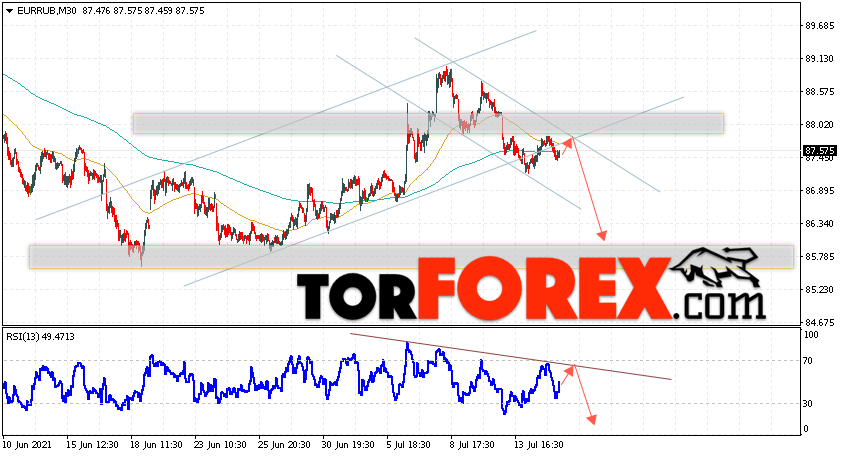This screenshot has width=841, height=456.
Task: Select the EURRUB,M30 symbol title text
Action: tap(47, 10)
